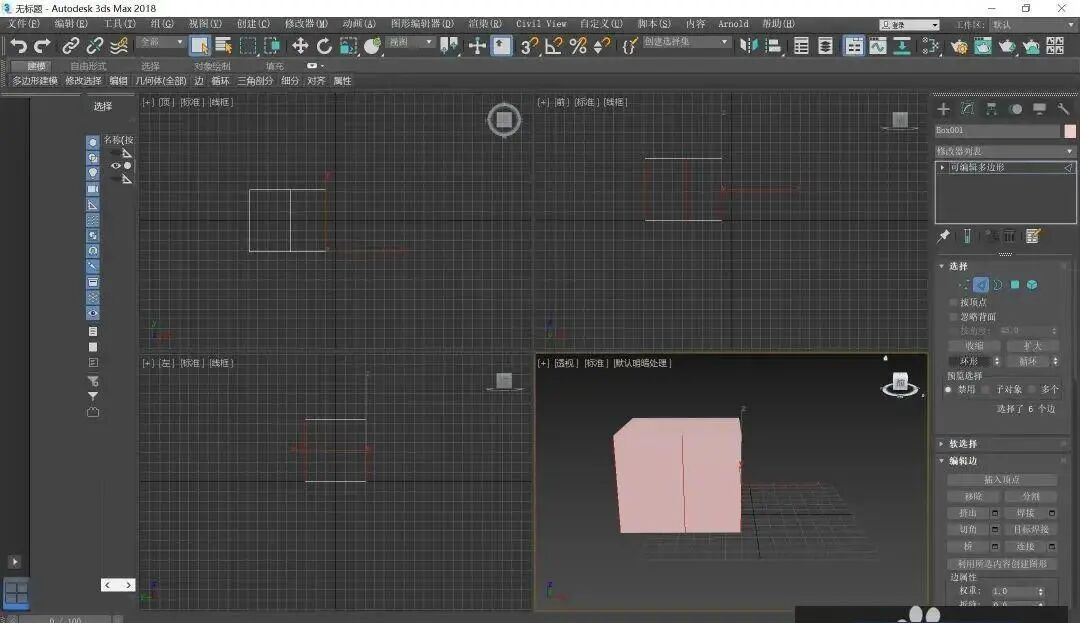Image resolution: width=1080 pixels, height=623 pixels.
Task: Click the Redo arrow in the main toolbar
Action: pos(43,45)
